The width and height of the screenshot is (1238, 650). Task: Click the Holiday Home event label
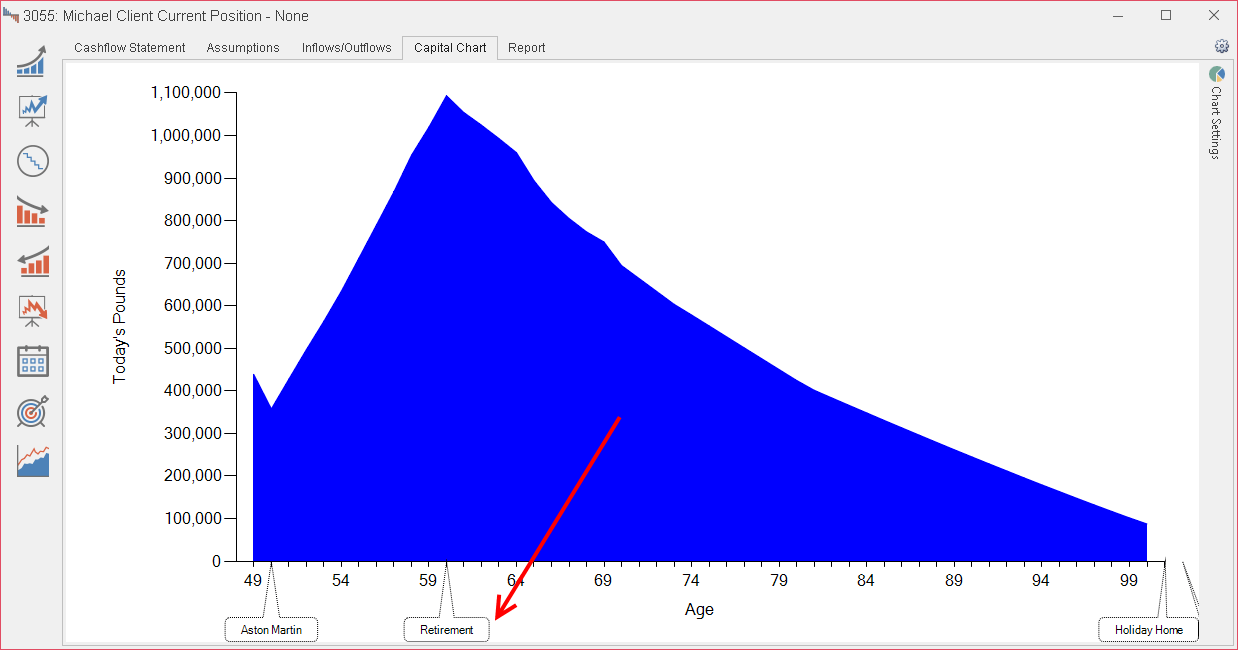1149,630
